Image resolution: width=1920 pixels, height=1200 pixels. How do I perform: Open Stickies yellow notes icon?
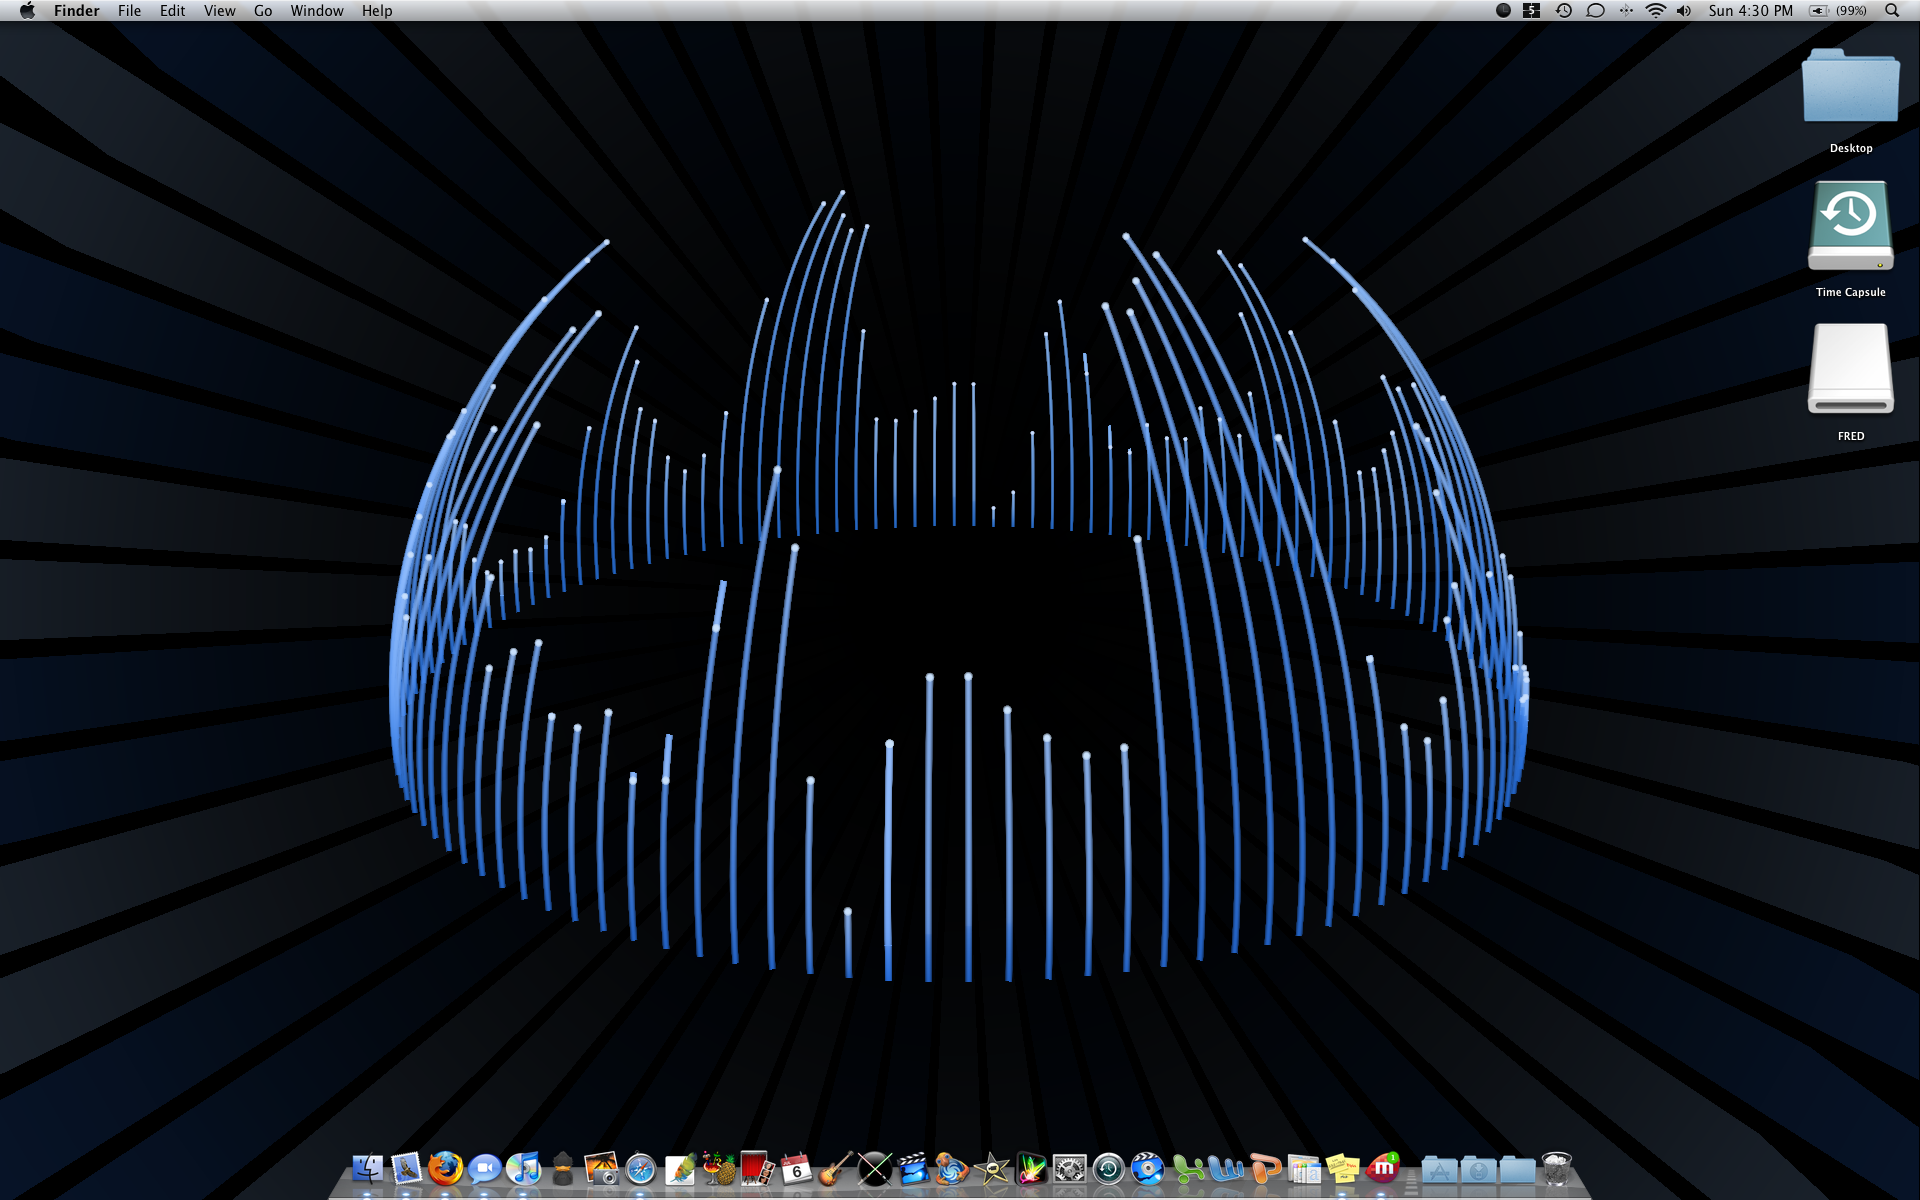[1343, 1168]
